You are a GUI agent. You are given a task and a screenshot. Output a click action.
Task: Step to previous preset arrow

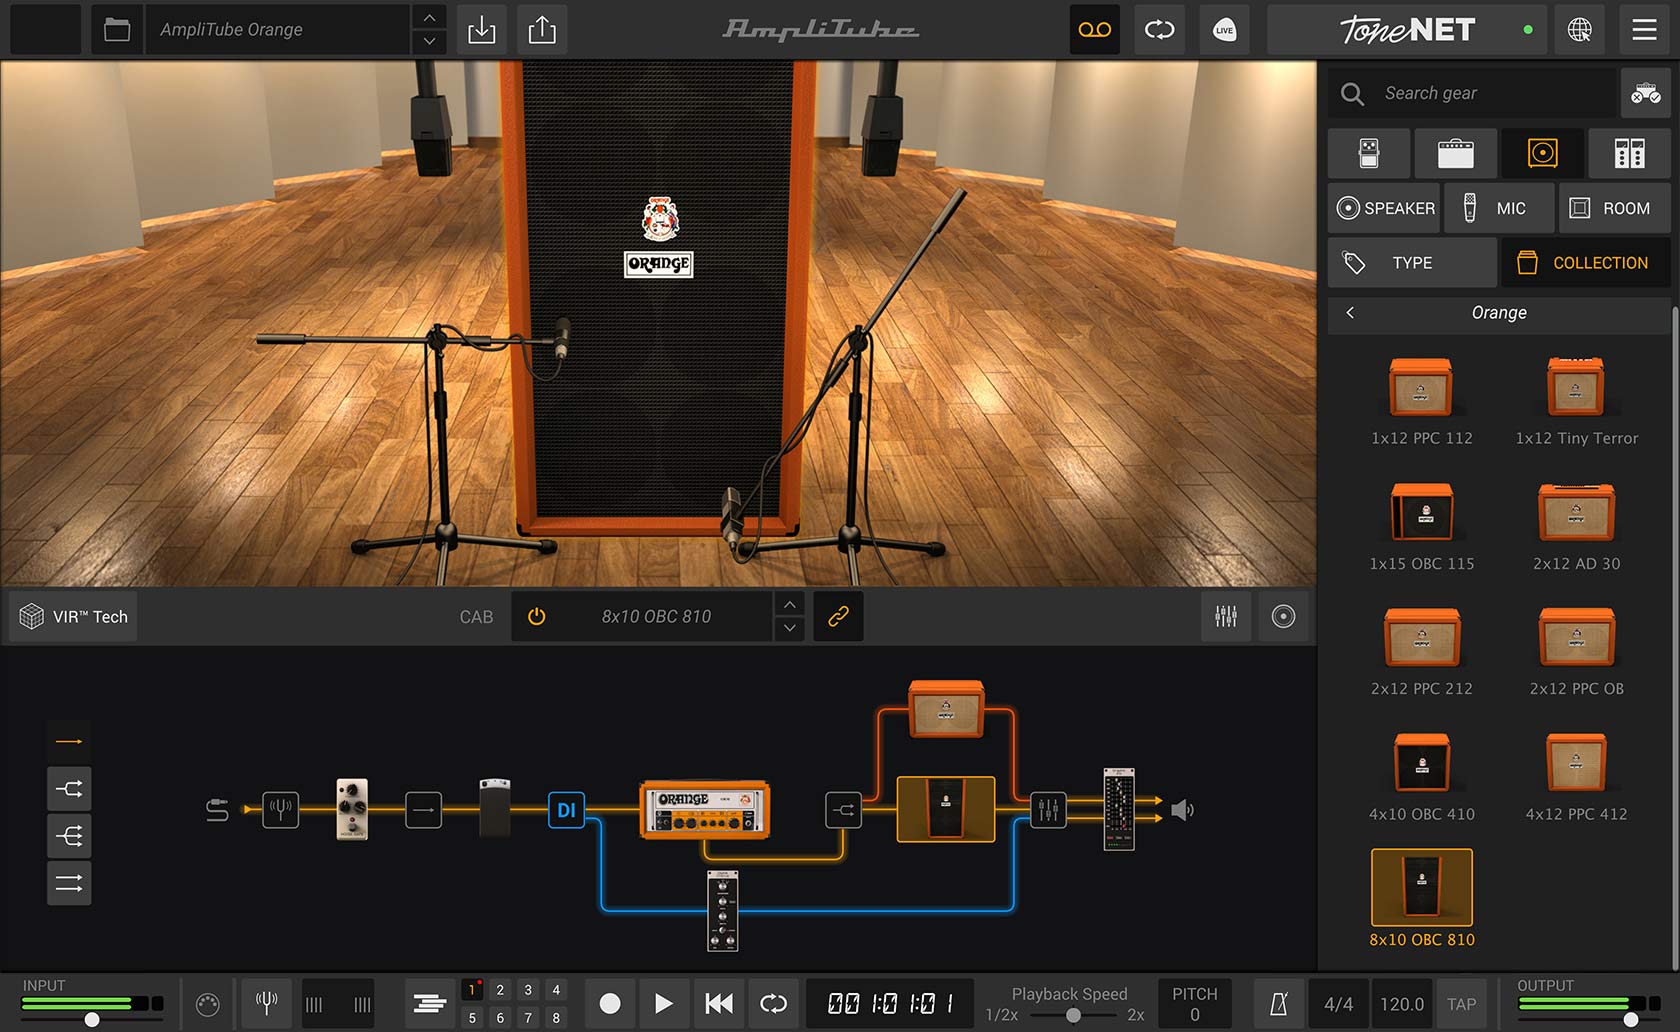tap(429, 18)
